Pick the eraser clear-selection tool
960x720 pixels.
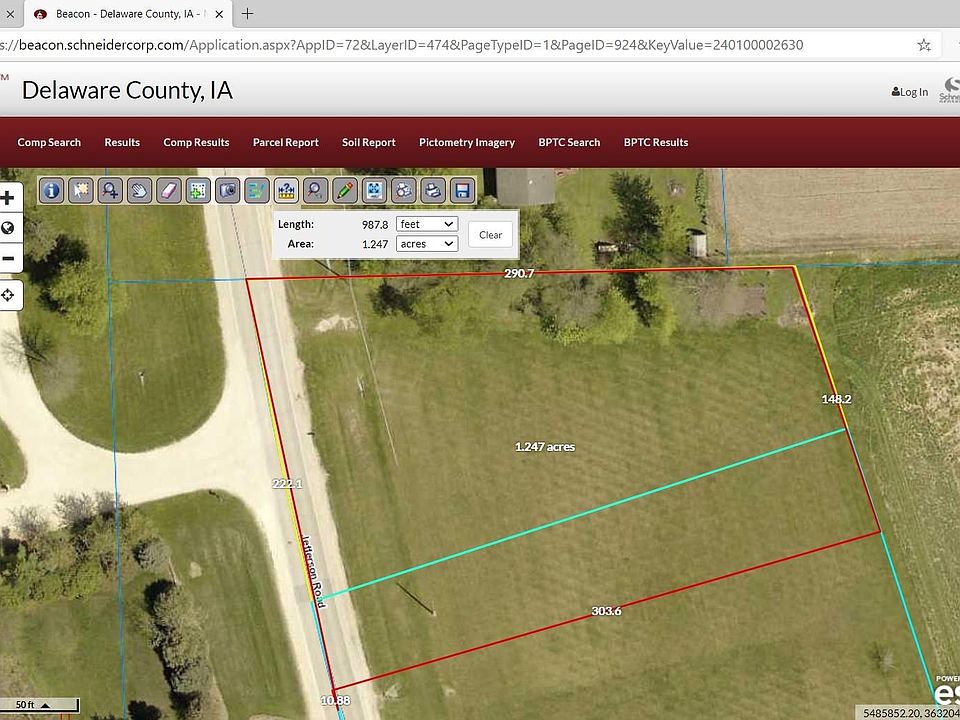click(169, 190)
